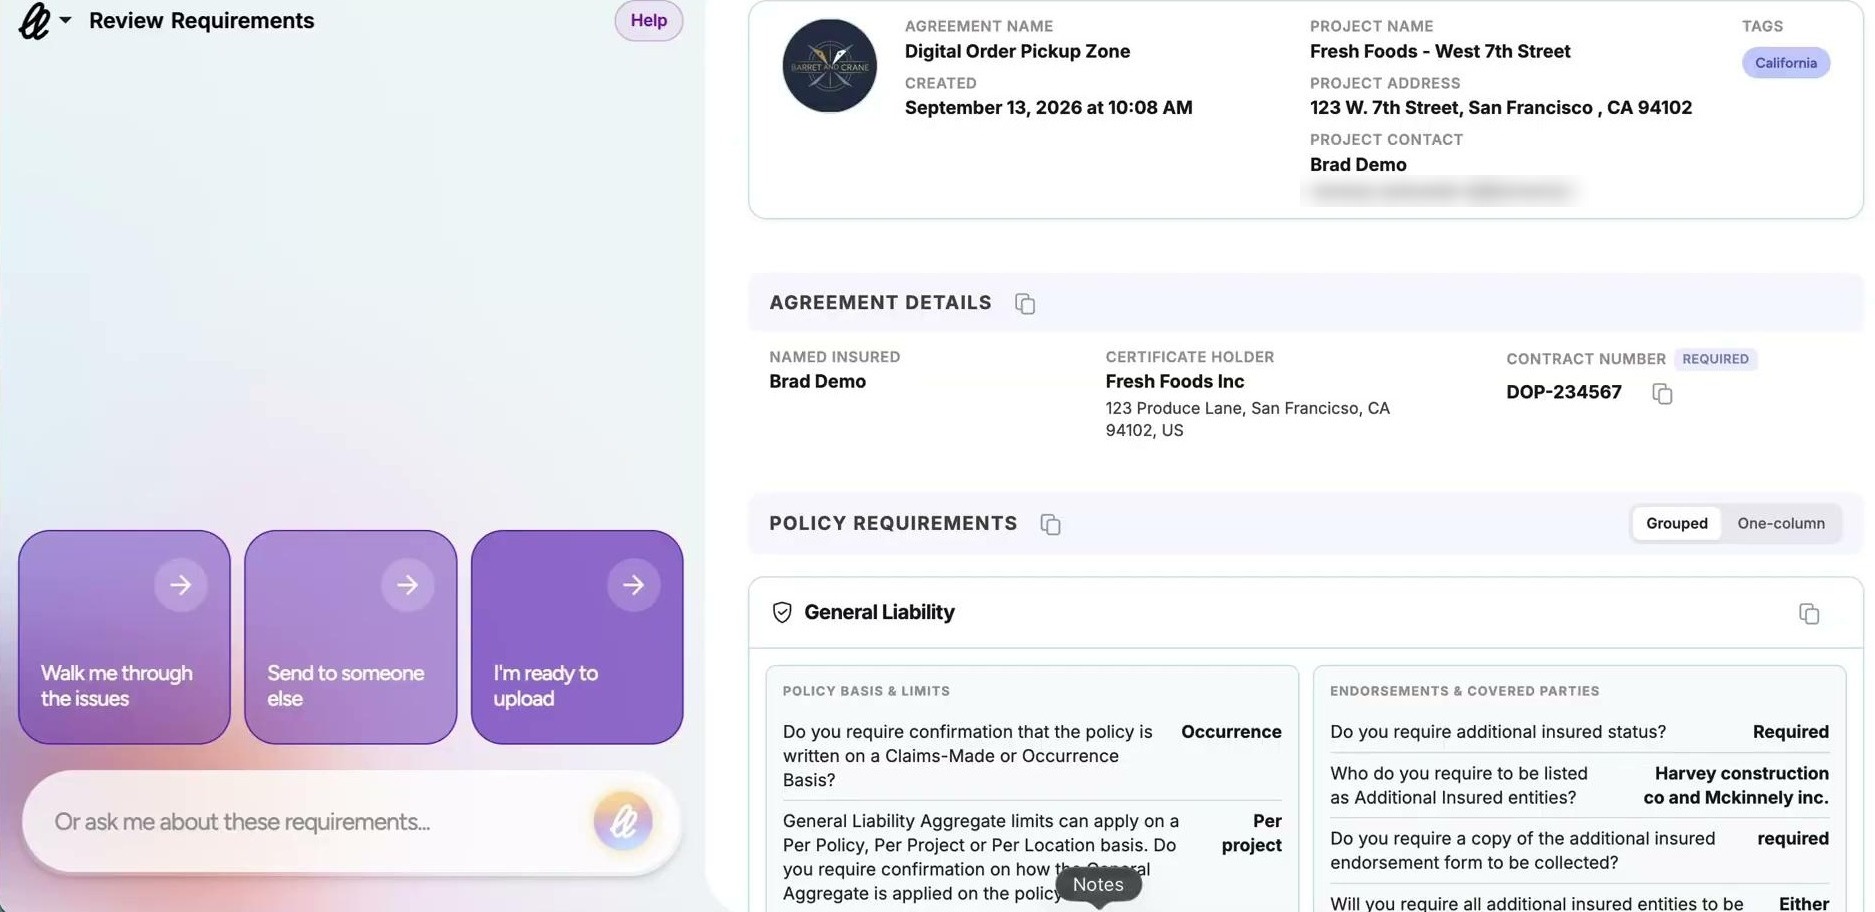Click the Policy Basis & Limits heading
This screenshot has height=912, width=1875.
coord(866,691)
